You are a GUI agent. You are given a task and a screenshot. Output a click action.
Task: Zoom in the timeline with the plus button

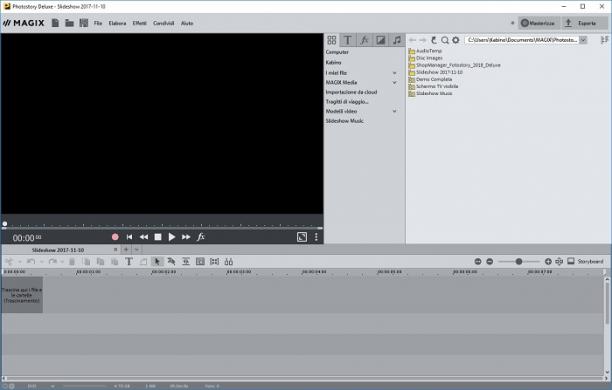[548, 262]
